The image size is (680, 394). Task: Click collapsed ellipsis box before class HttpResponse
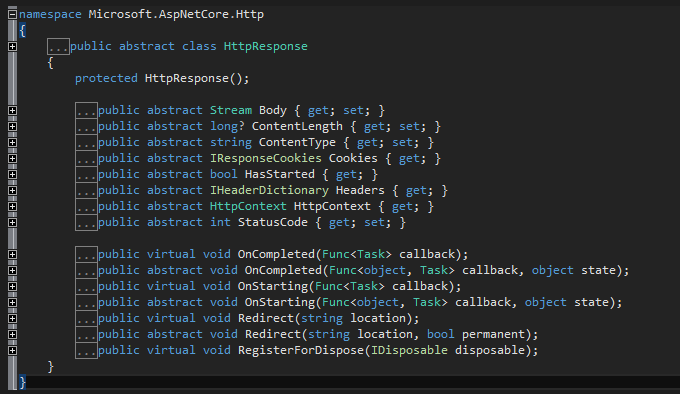[x=58, y=46]
